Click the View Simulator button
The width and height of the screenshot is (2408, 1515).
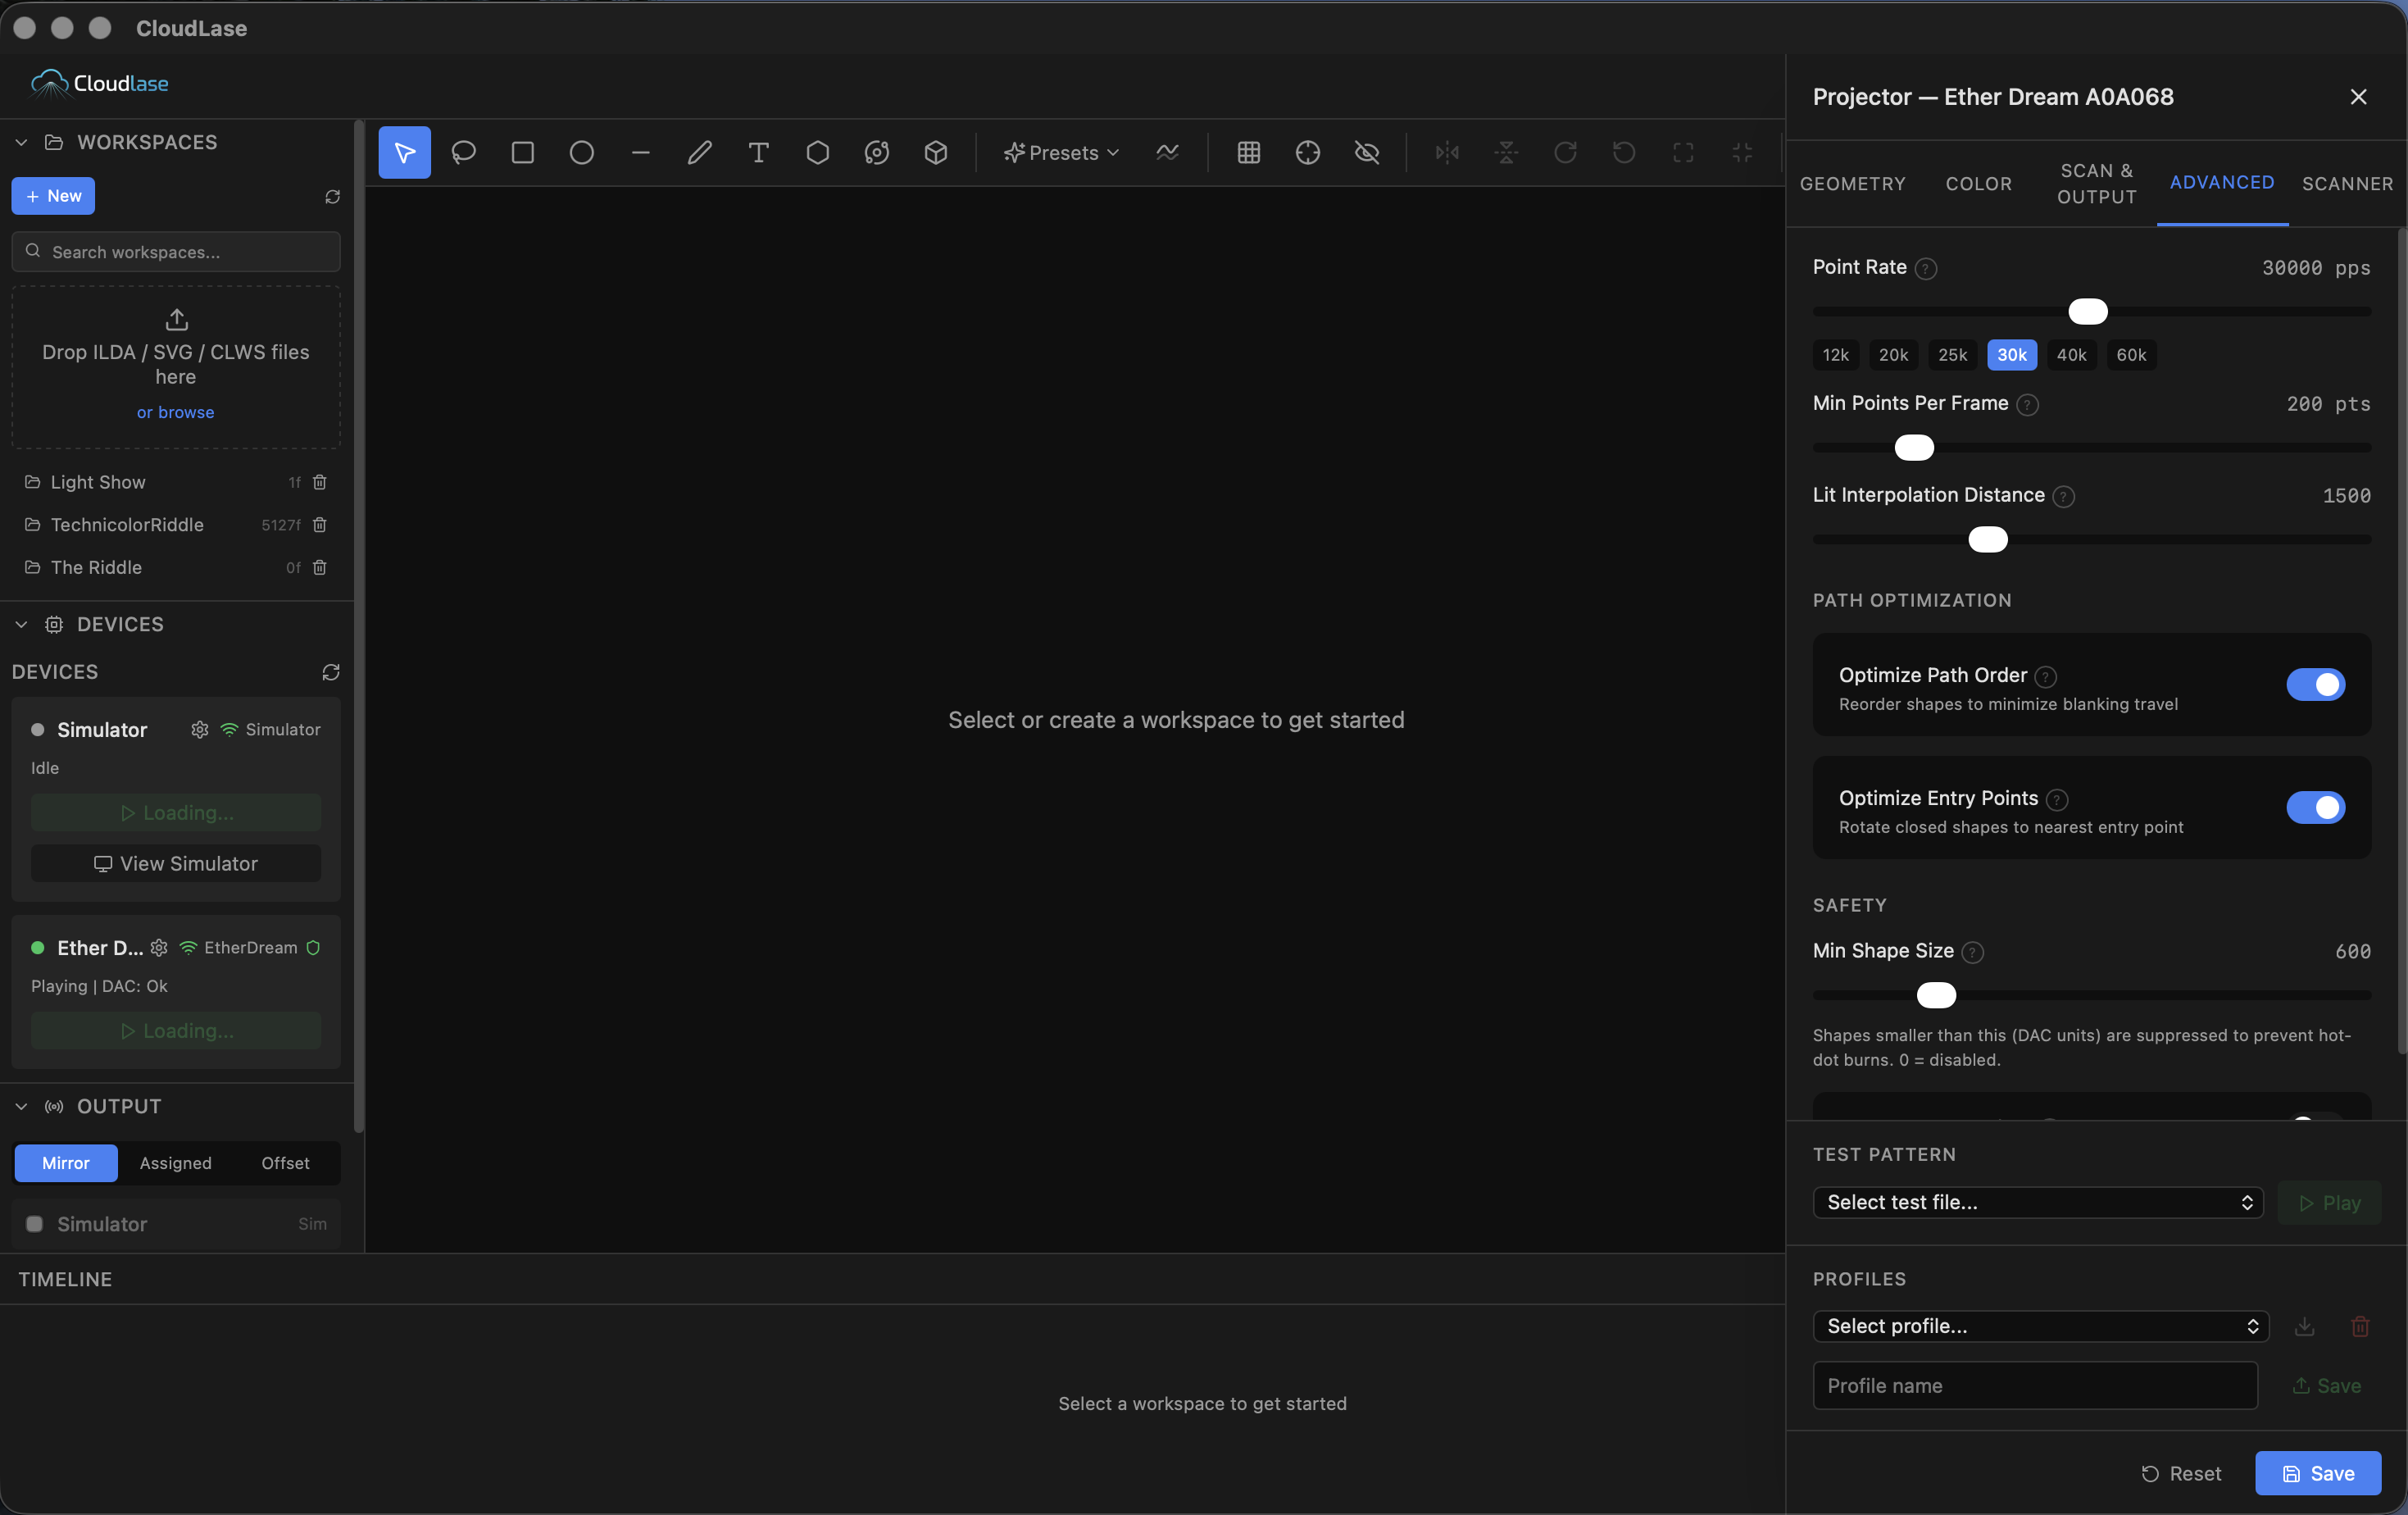pos(175,863)
